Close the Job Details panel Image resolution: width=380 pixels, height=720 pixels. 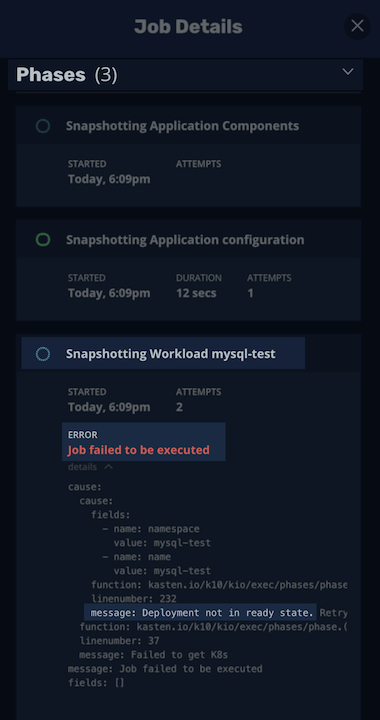coord(357,26)
